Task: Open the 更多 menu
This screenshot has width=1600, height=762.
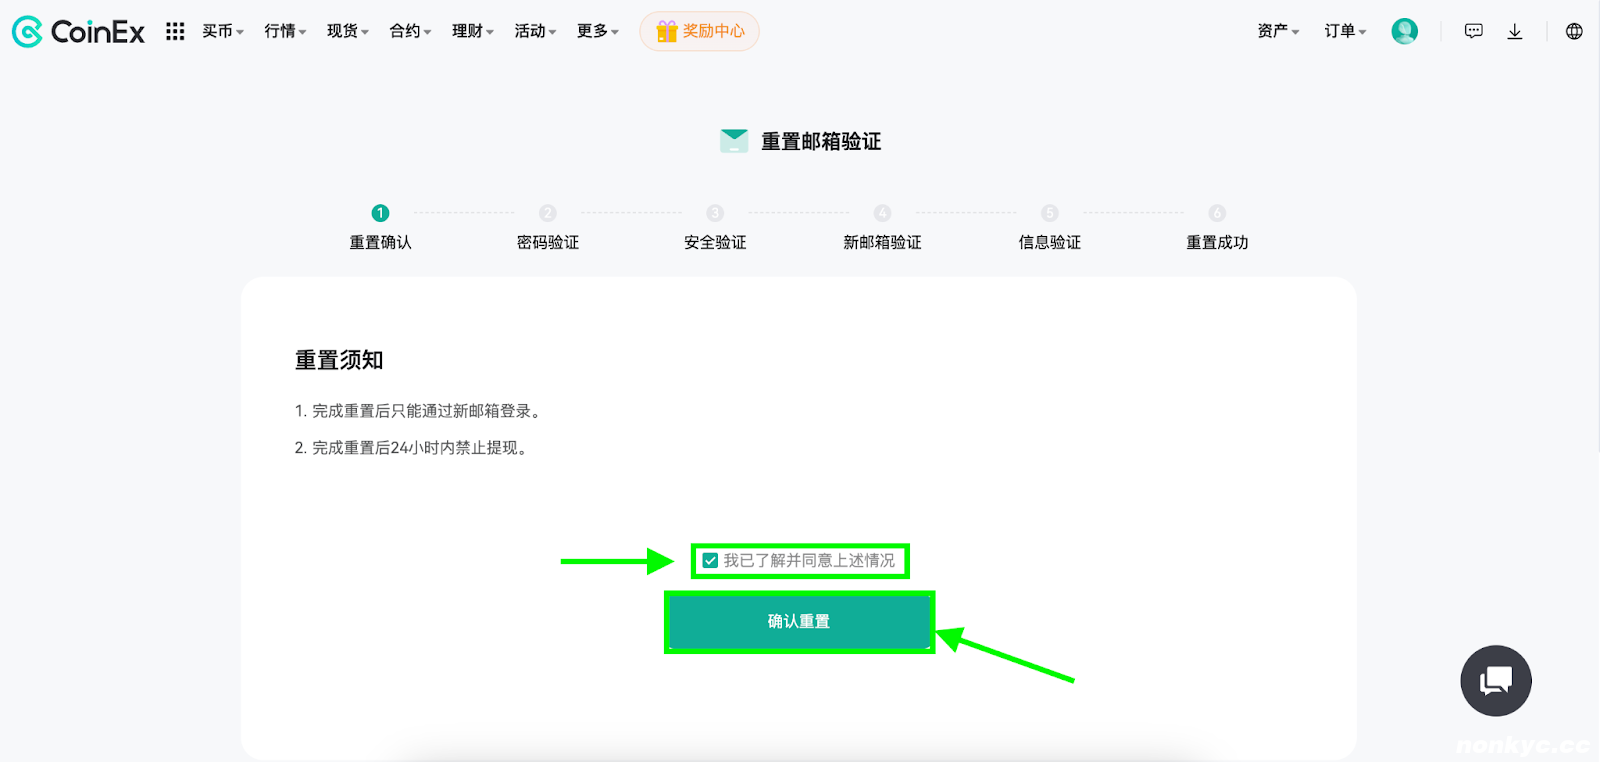Action: point(597,32)
